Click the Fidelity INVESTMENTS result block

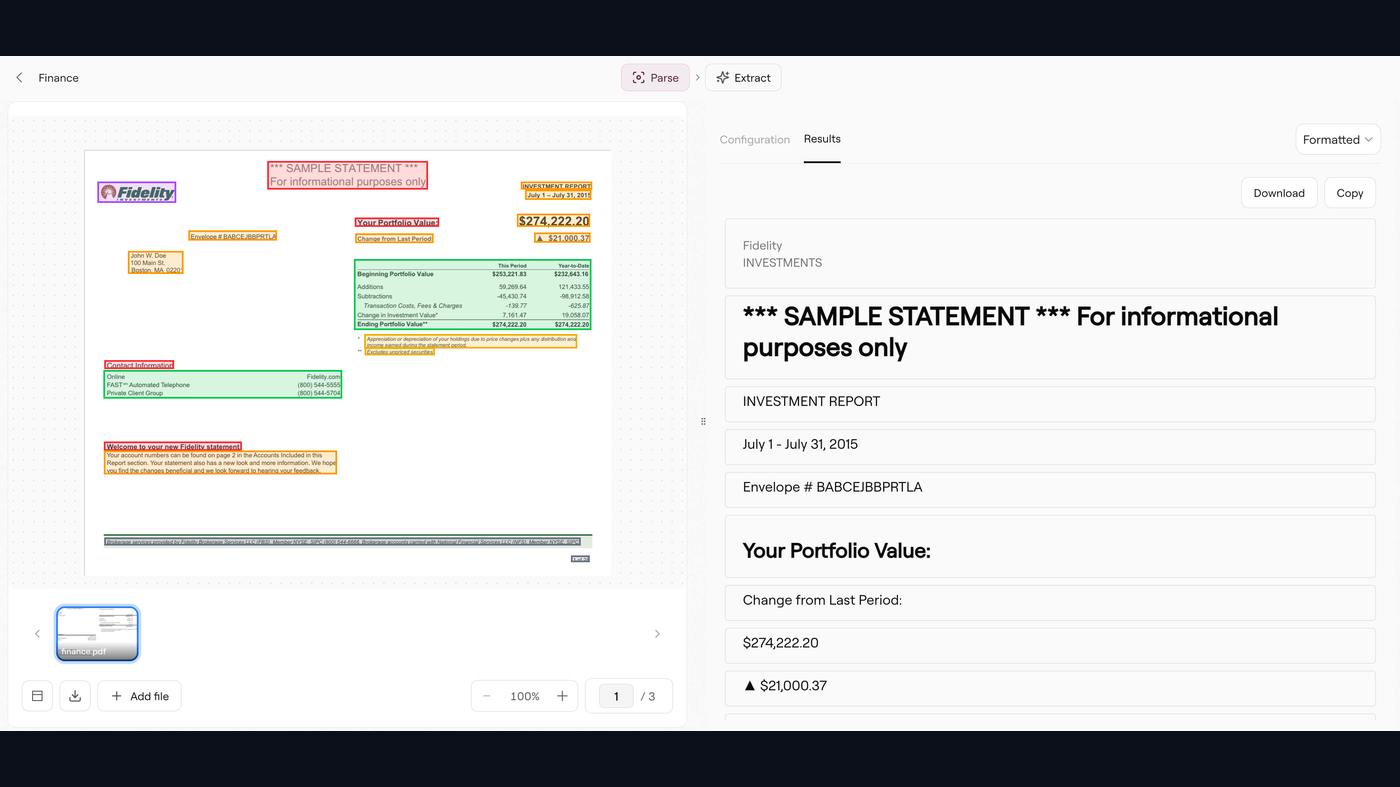(x=1050, y=254)
